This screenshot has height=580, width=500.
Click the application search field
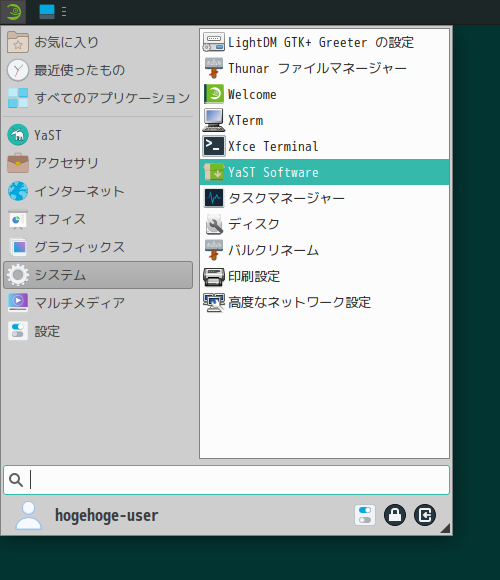tap(226, 480)
